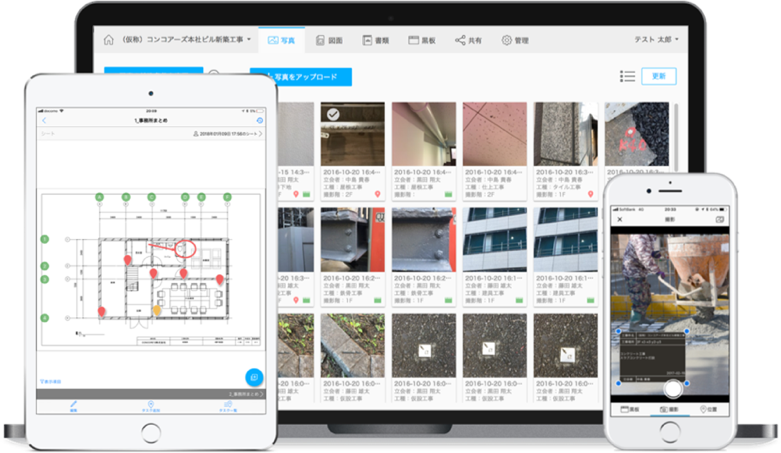Tap the flip camera icon on phone
Screen dimensions: 781x453
(719, 219)
